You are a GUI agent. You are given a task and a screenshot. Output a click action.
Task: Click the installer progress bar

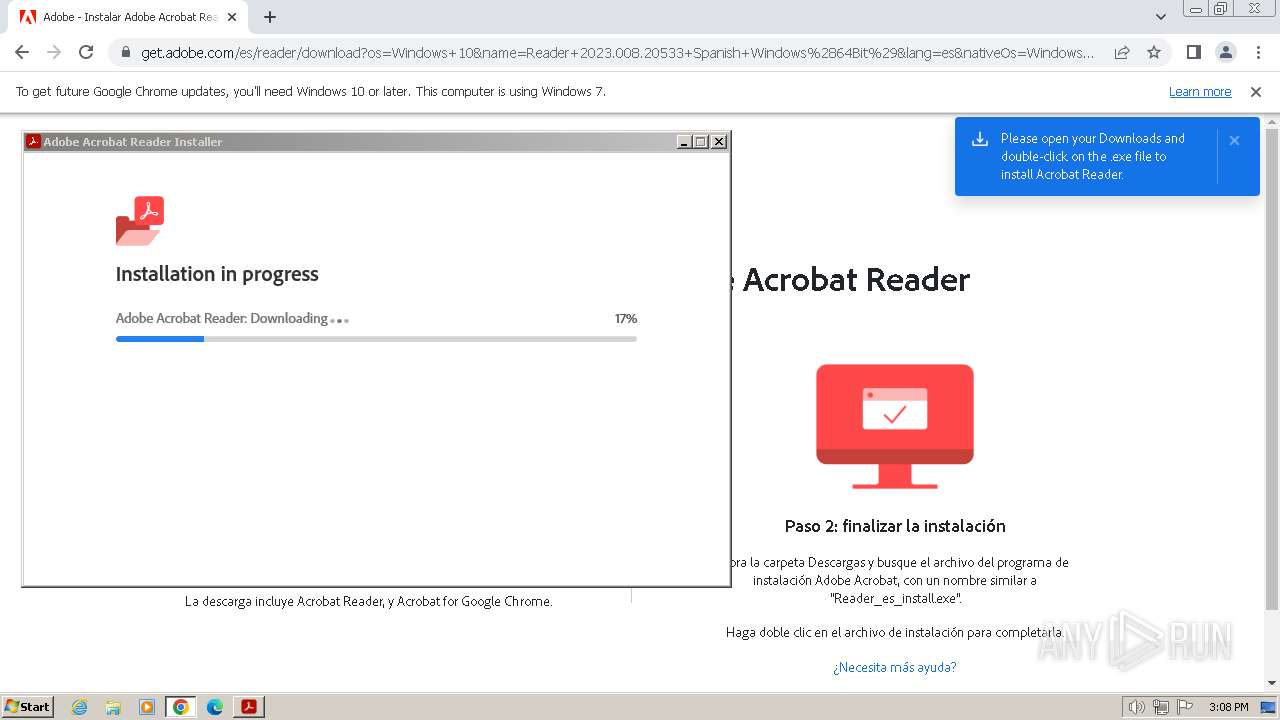pyautogui.click(x=376, y=339)
